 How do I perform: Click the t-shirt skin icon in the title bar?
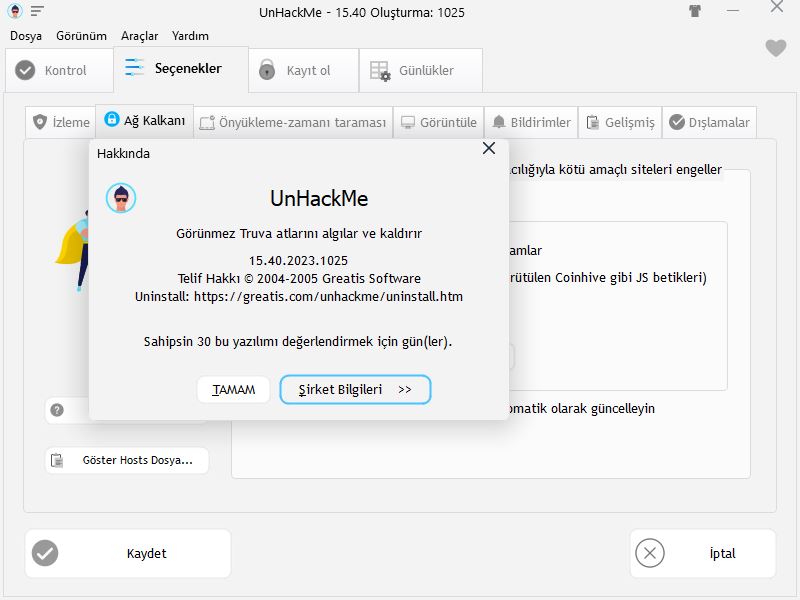click(695, 11)
